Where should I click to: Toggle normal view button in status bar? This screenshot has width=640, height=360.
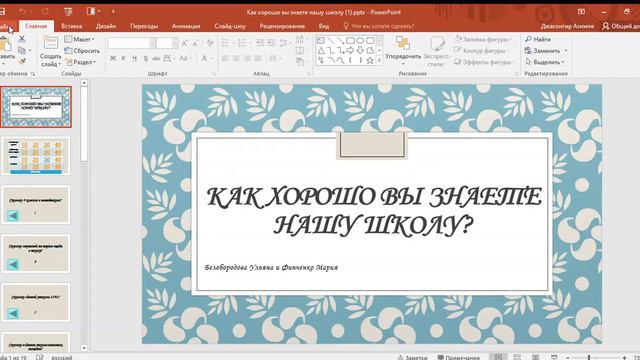498,357
